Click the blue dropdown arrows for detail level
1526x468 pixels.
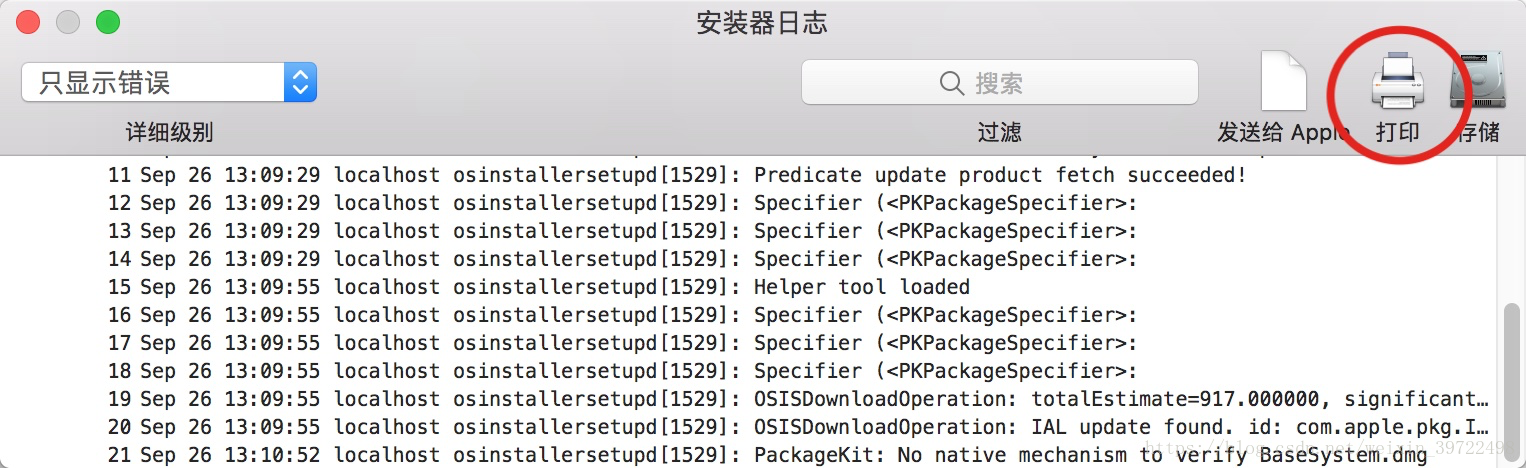(300, 83)
